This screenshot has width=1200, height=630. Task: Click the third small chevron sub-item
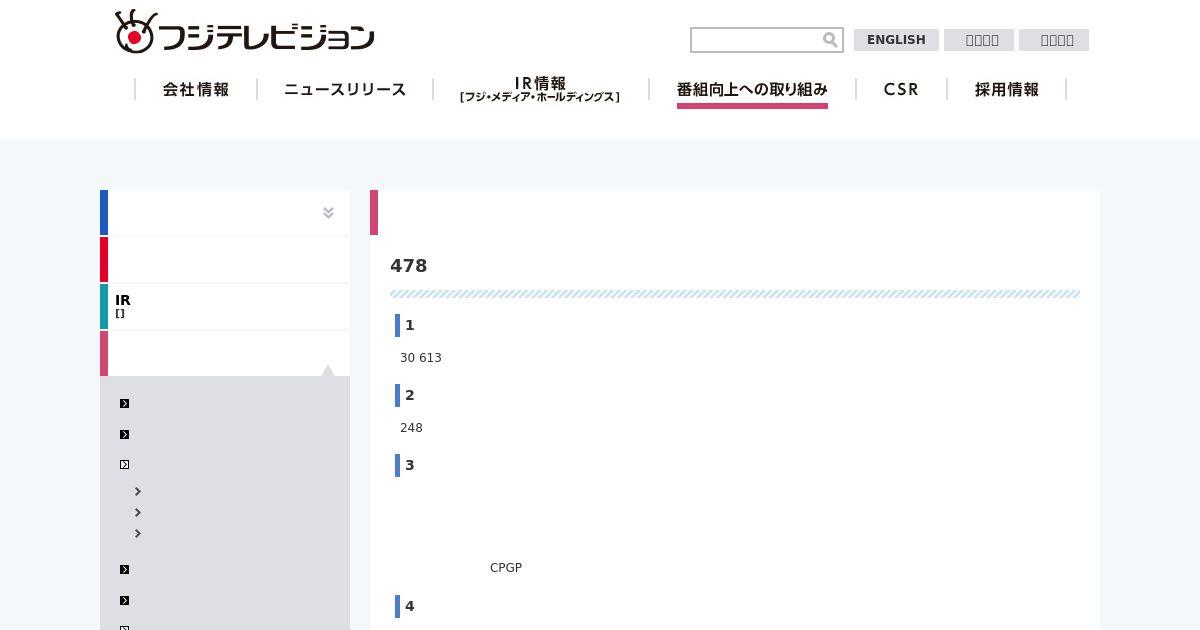click(138, 534)
